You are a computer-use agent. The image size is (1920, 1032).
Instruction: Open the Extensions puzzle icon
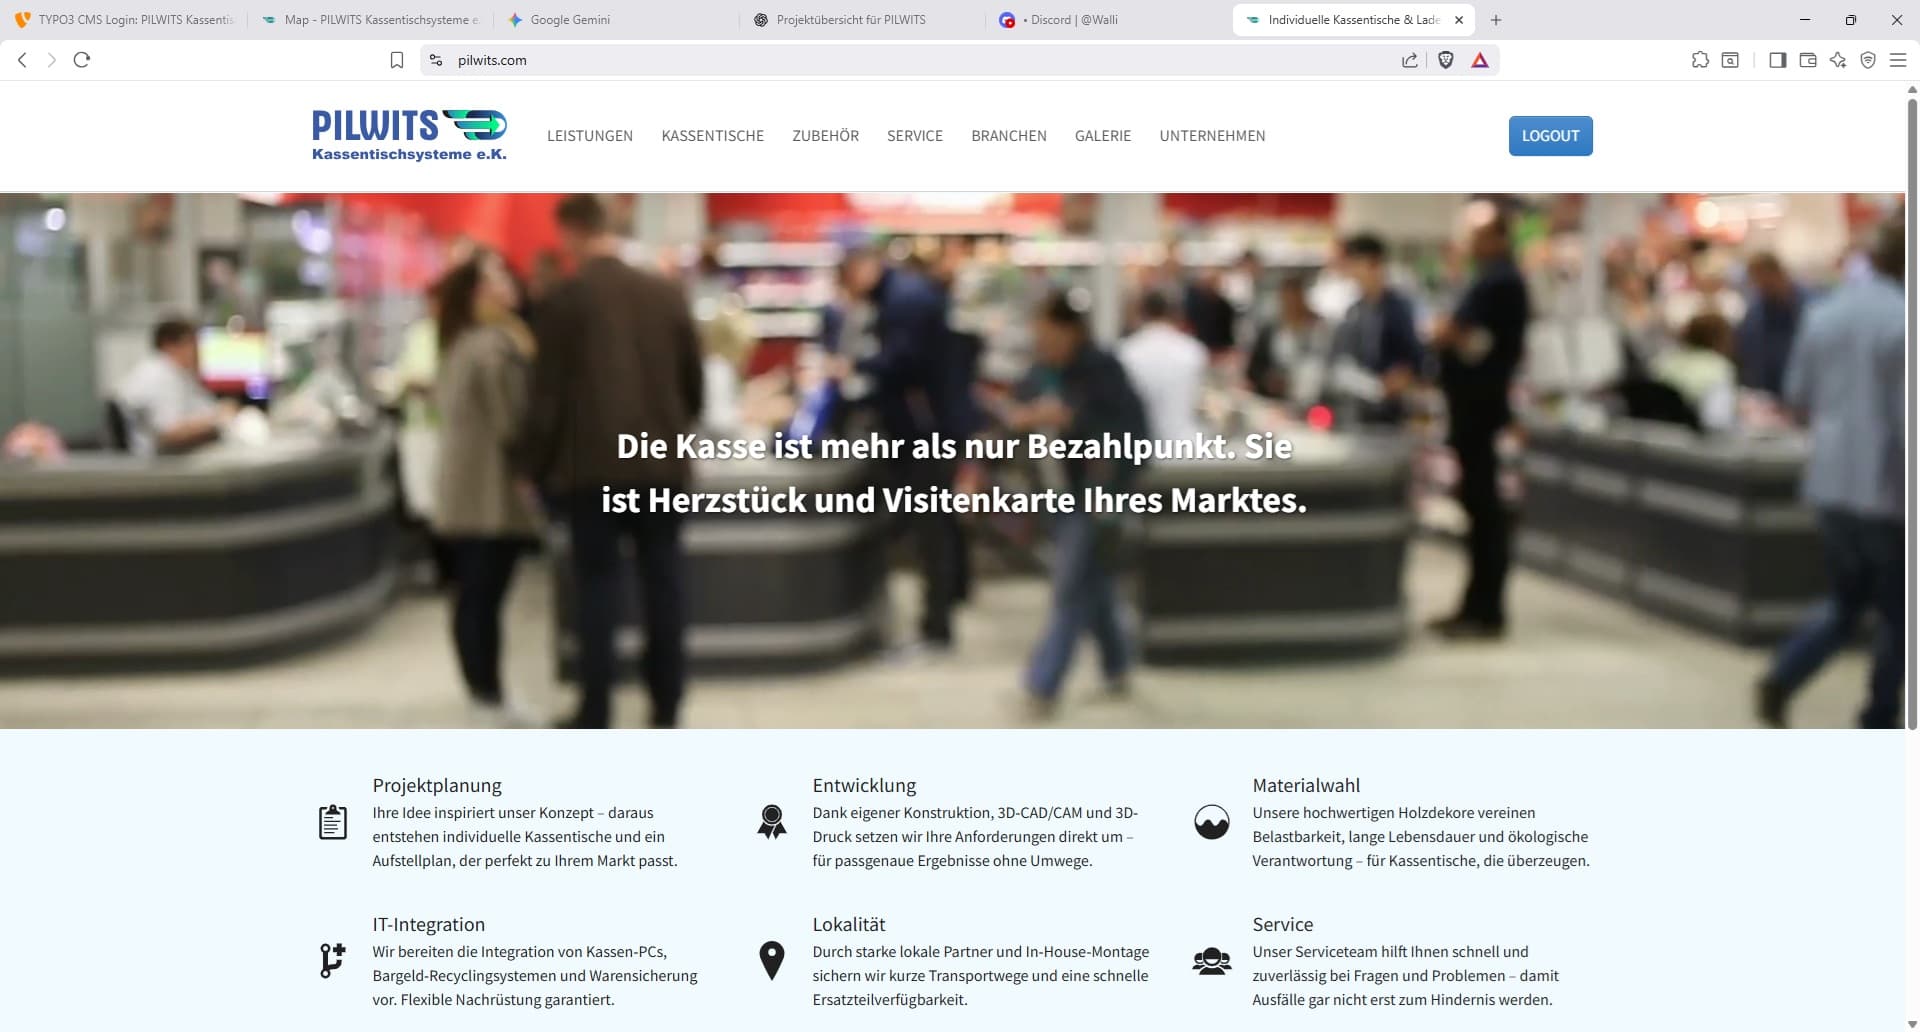point(1699,60)
